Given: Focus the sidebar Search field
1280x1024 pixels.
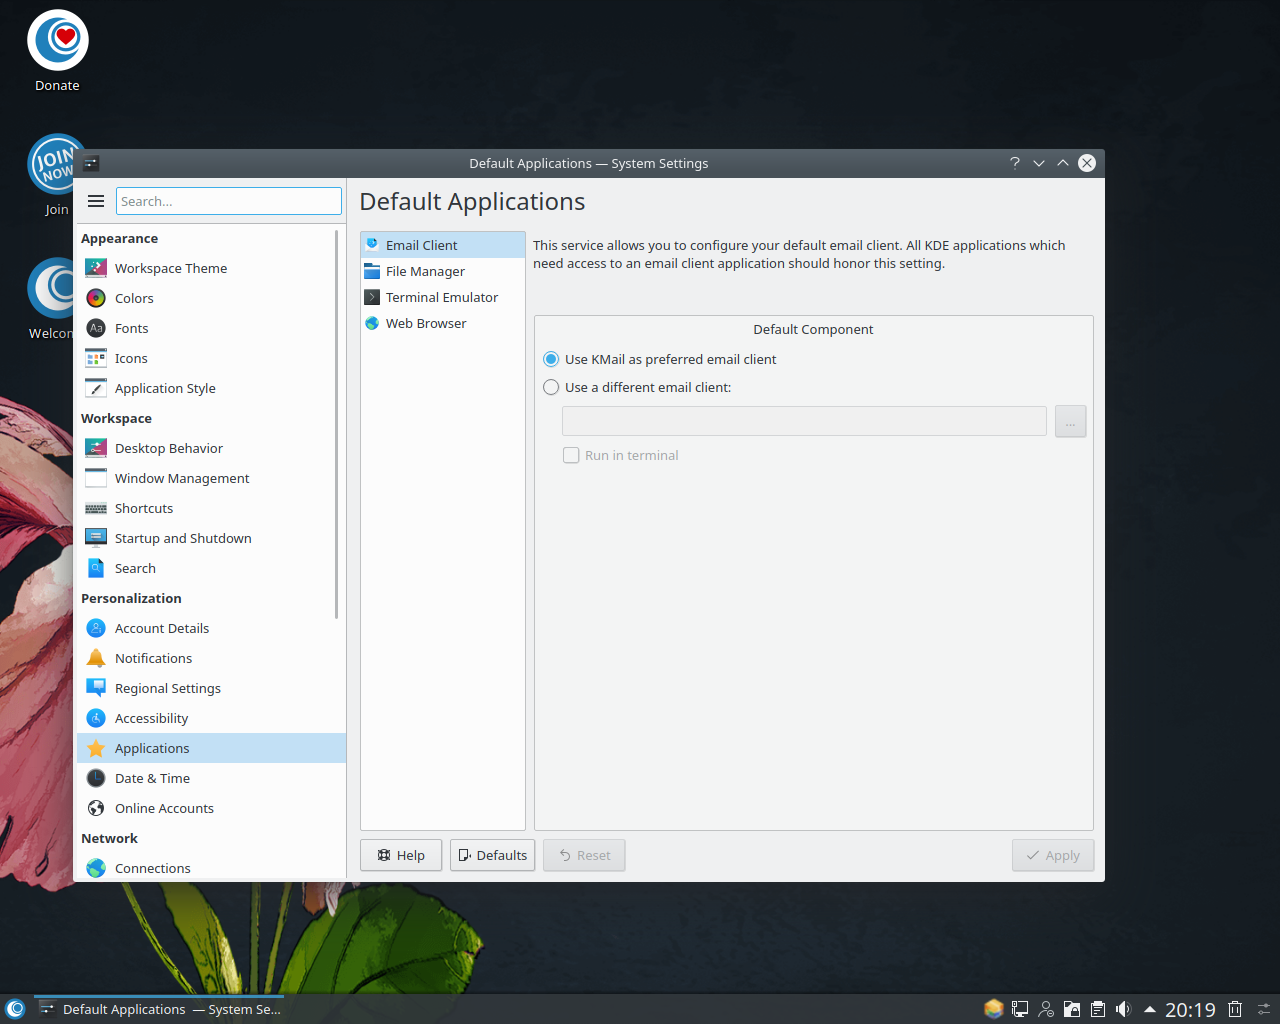Looking at the screenshot, I should point(229,201).
